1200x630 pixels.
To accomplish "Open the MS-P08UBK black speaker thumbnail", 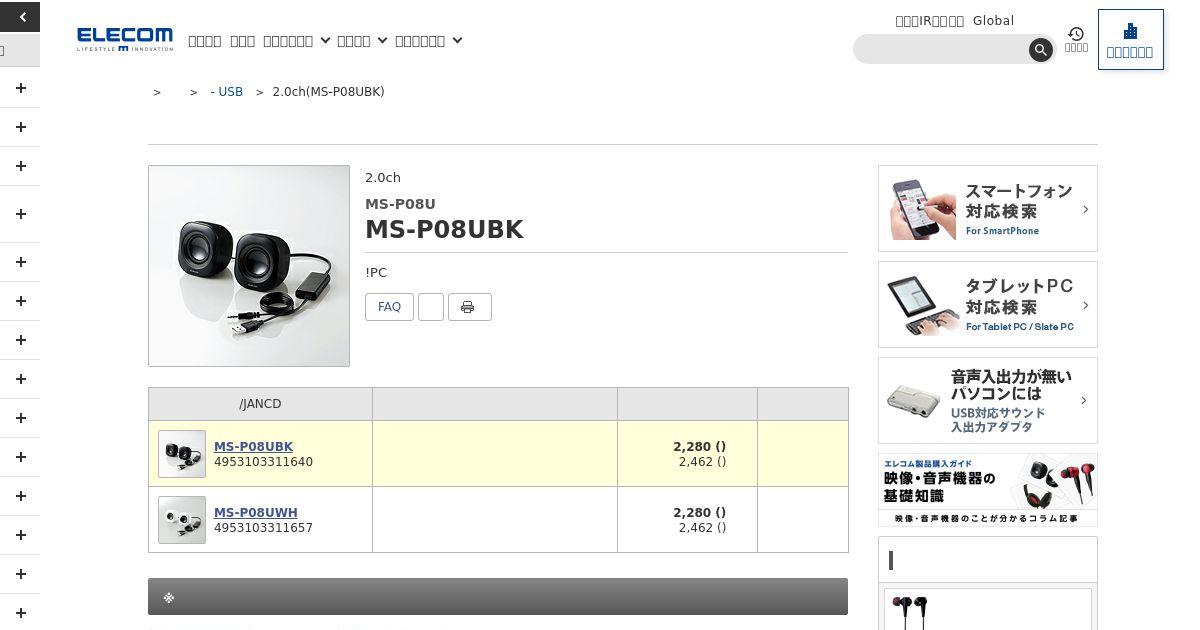I will click(182, 454).
